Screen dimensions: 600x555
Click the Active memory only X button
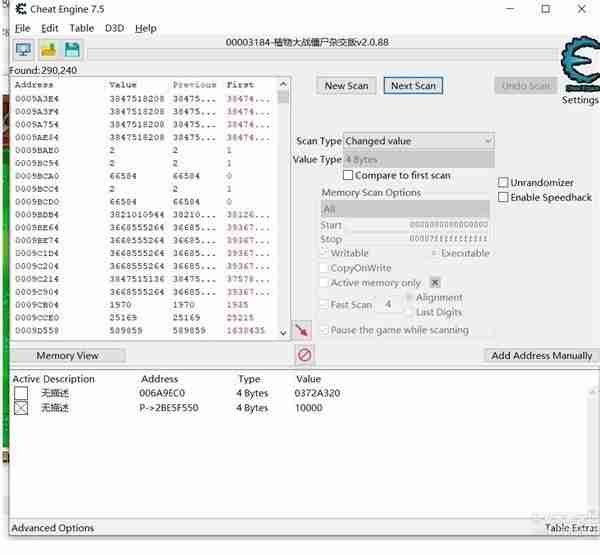click(435, 283)
